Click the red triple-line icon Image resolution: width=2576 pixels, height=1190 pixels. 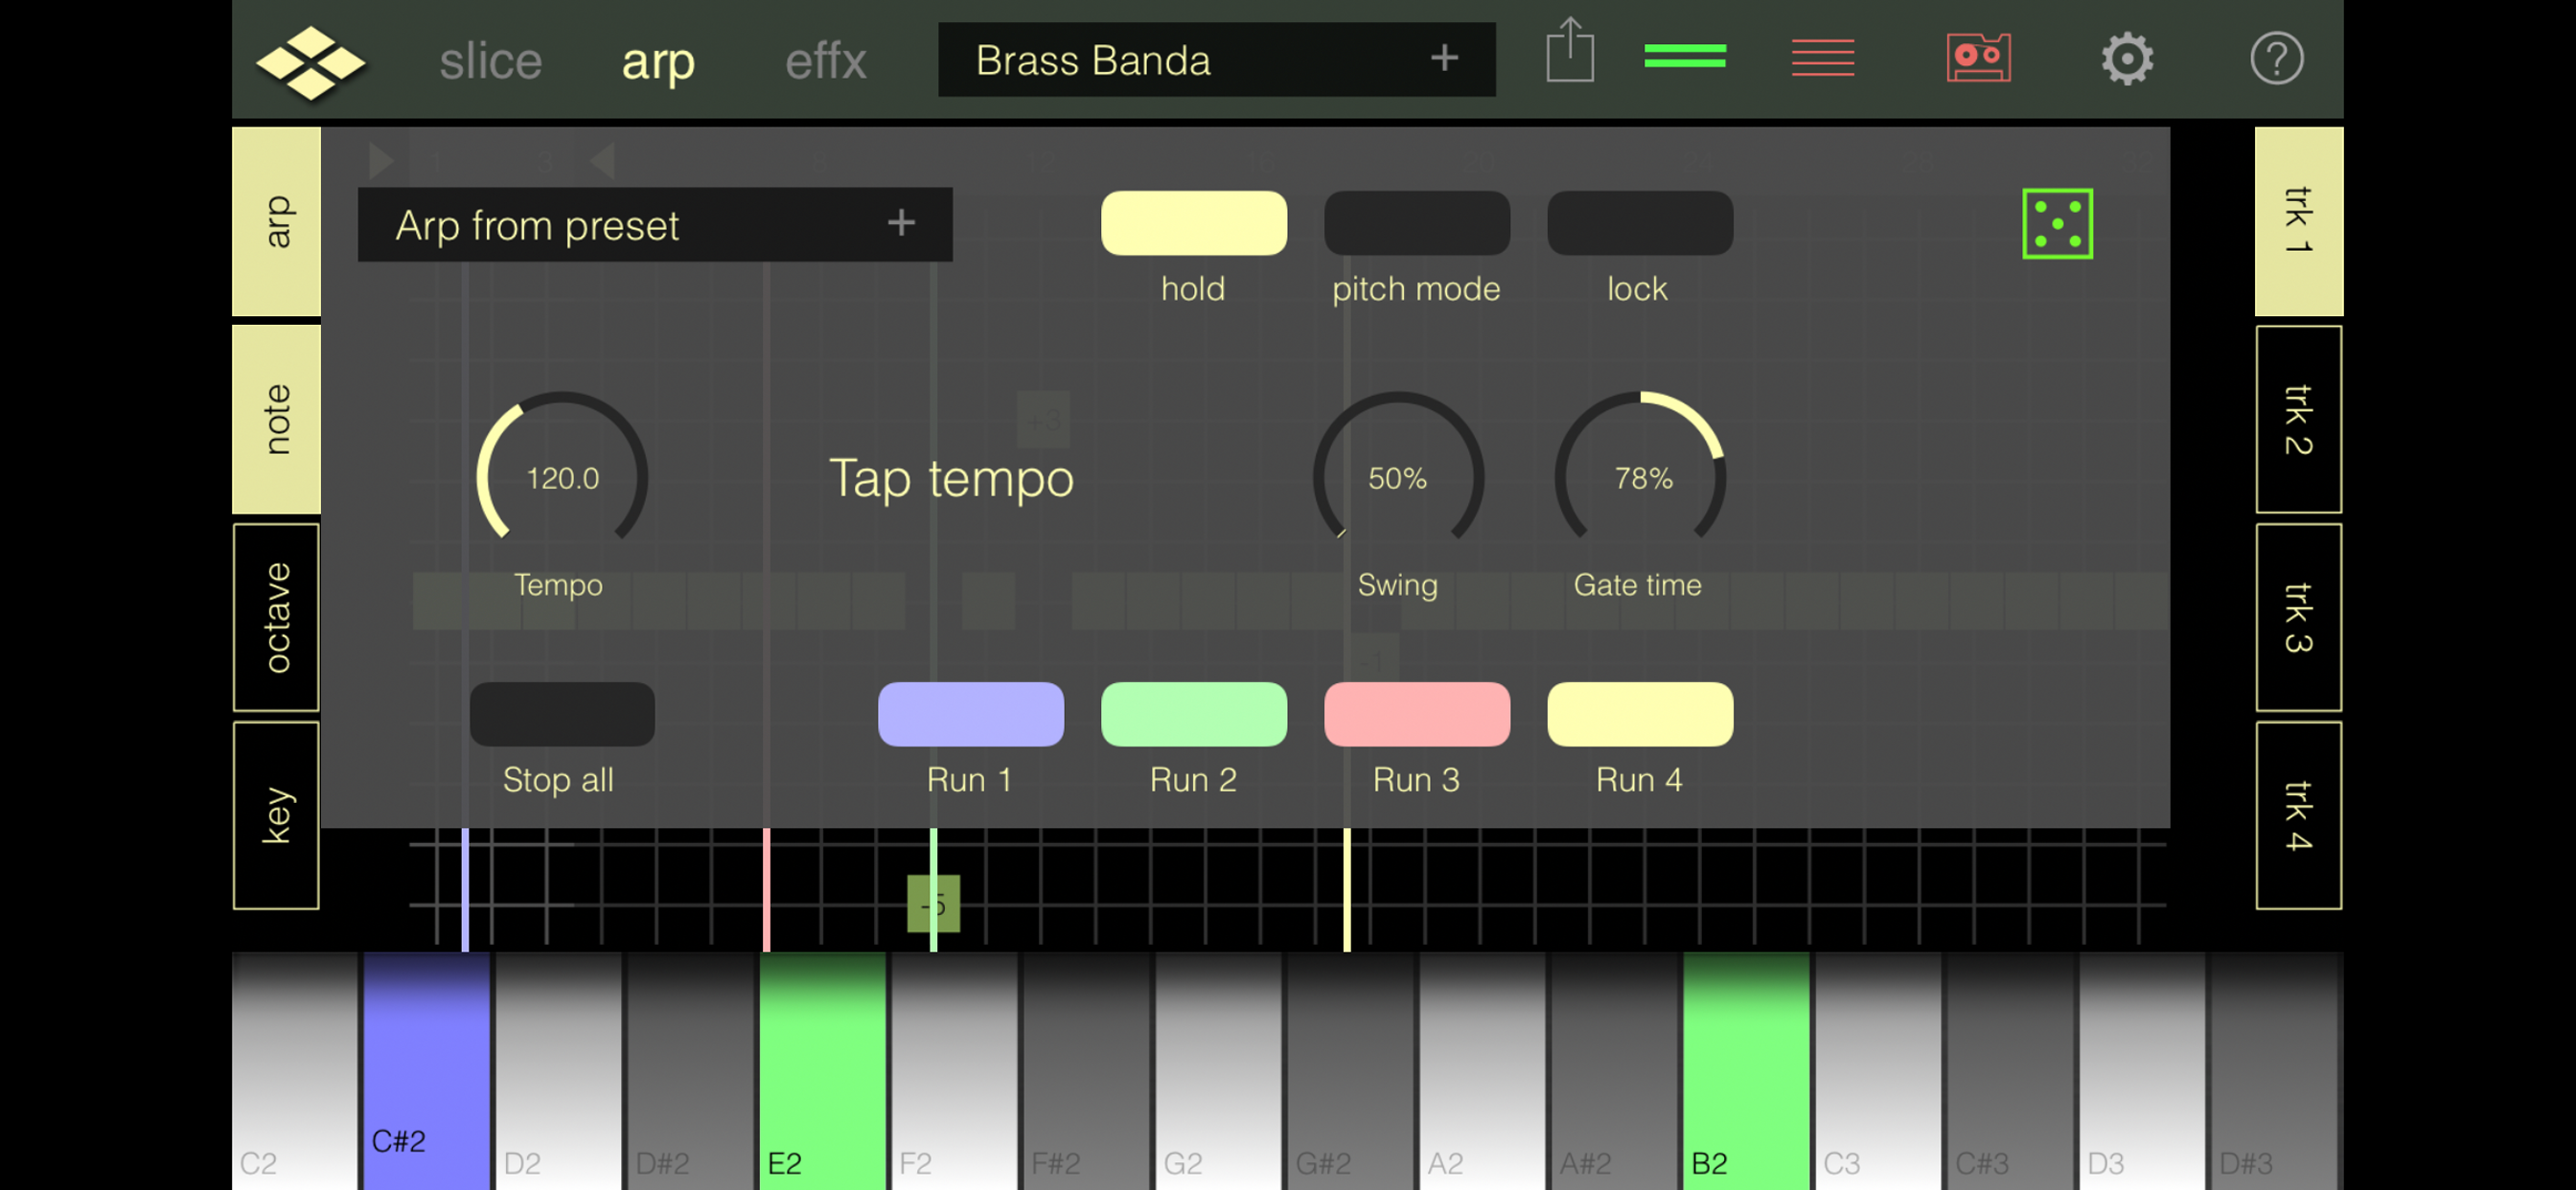1822,57
